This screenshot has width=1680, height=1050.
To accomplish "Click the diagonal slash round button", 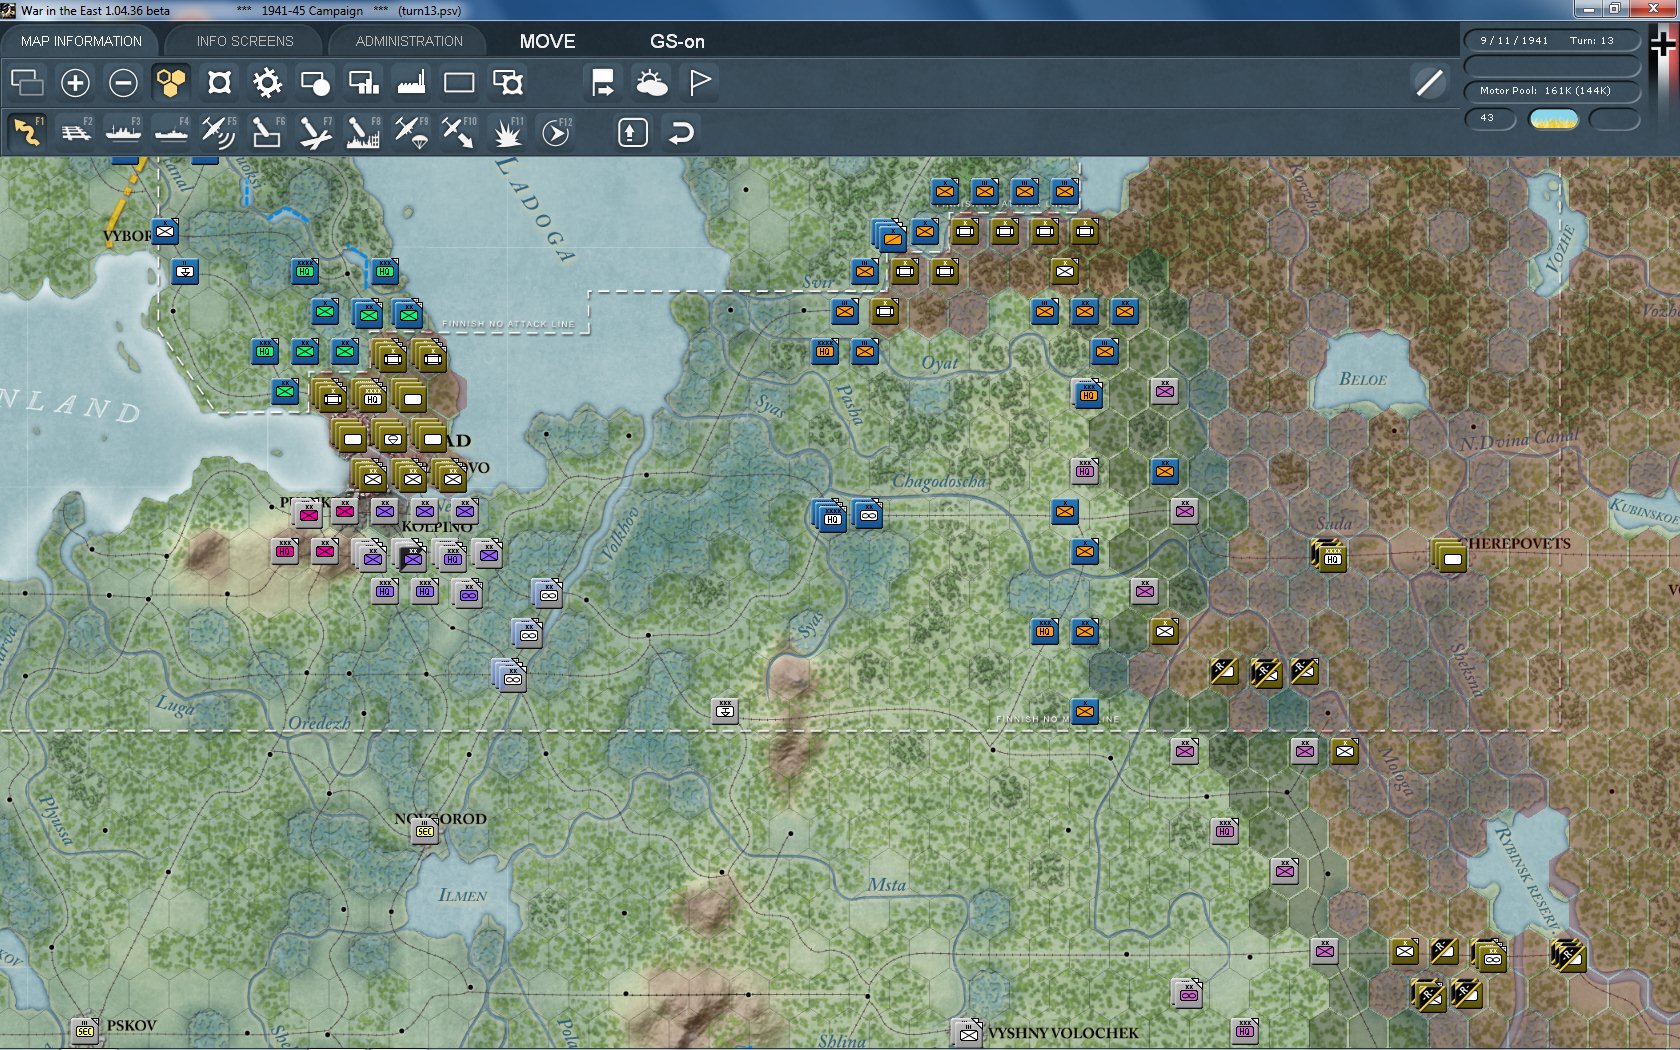I will pos(1430,82).
